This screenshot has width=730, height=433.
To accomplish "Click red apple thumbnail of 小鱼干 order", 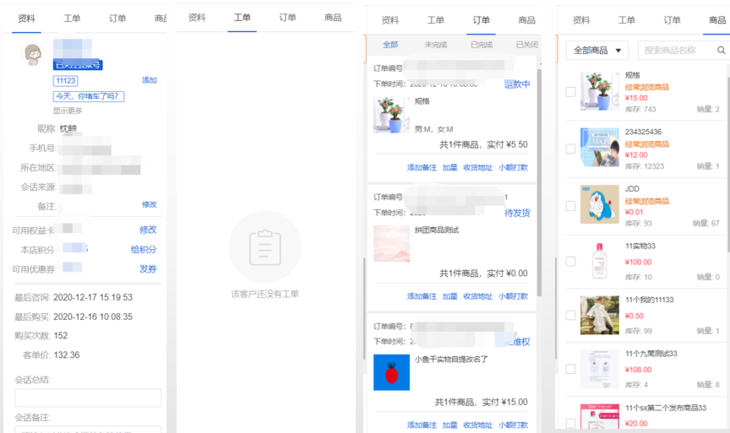I will (392, 372).
